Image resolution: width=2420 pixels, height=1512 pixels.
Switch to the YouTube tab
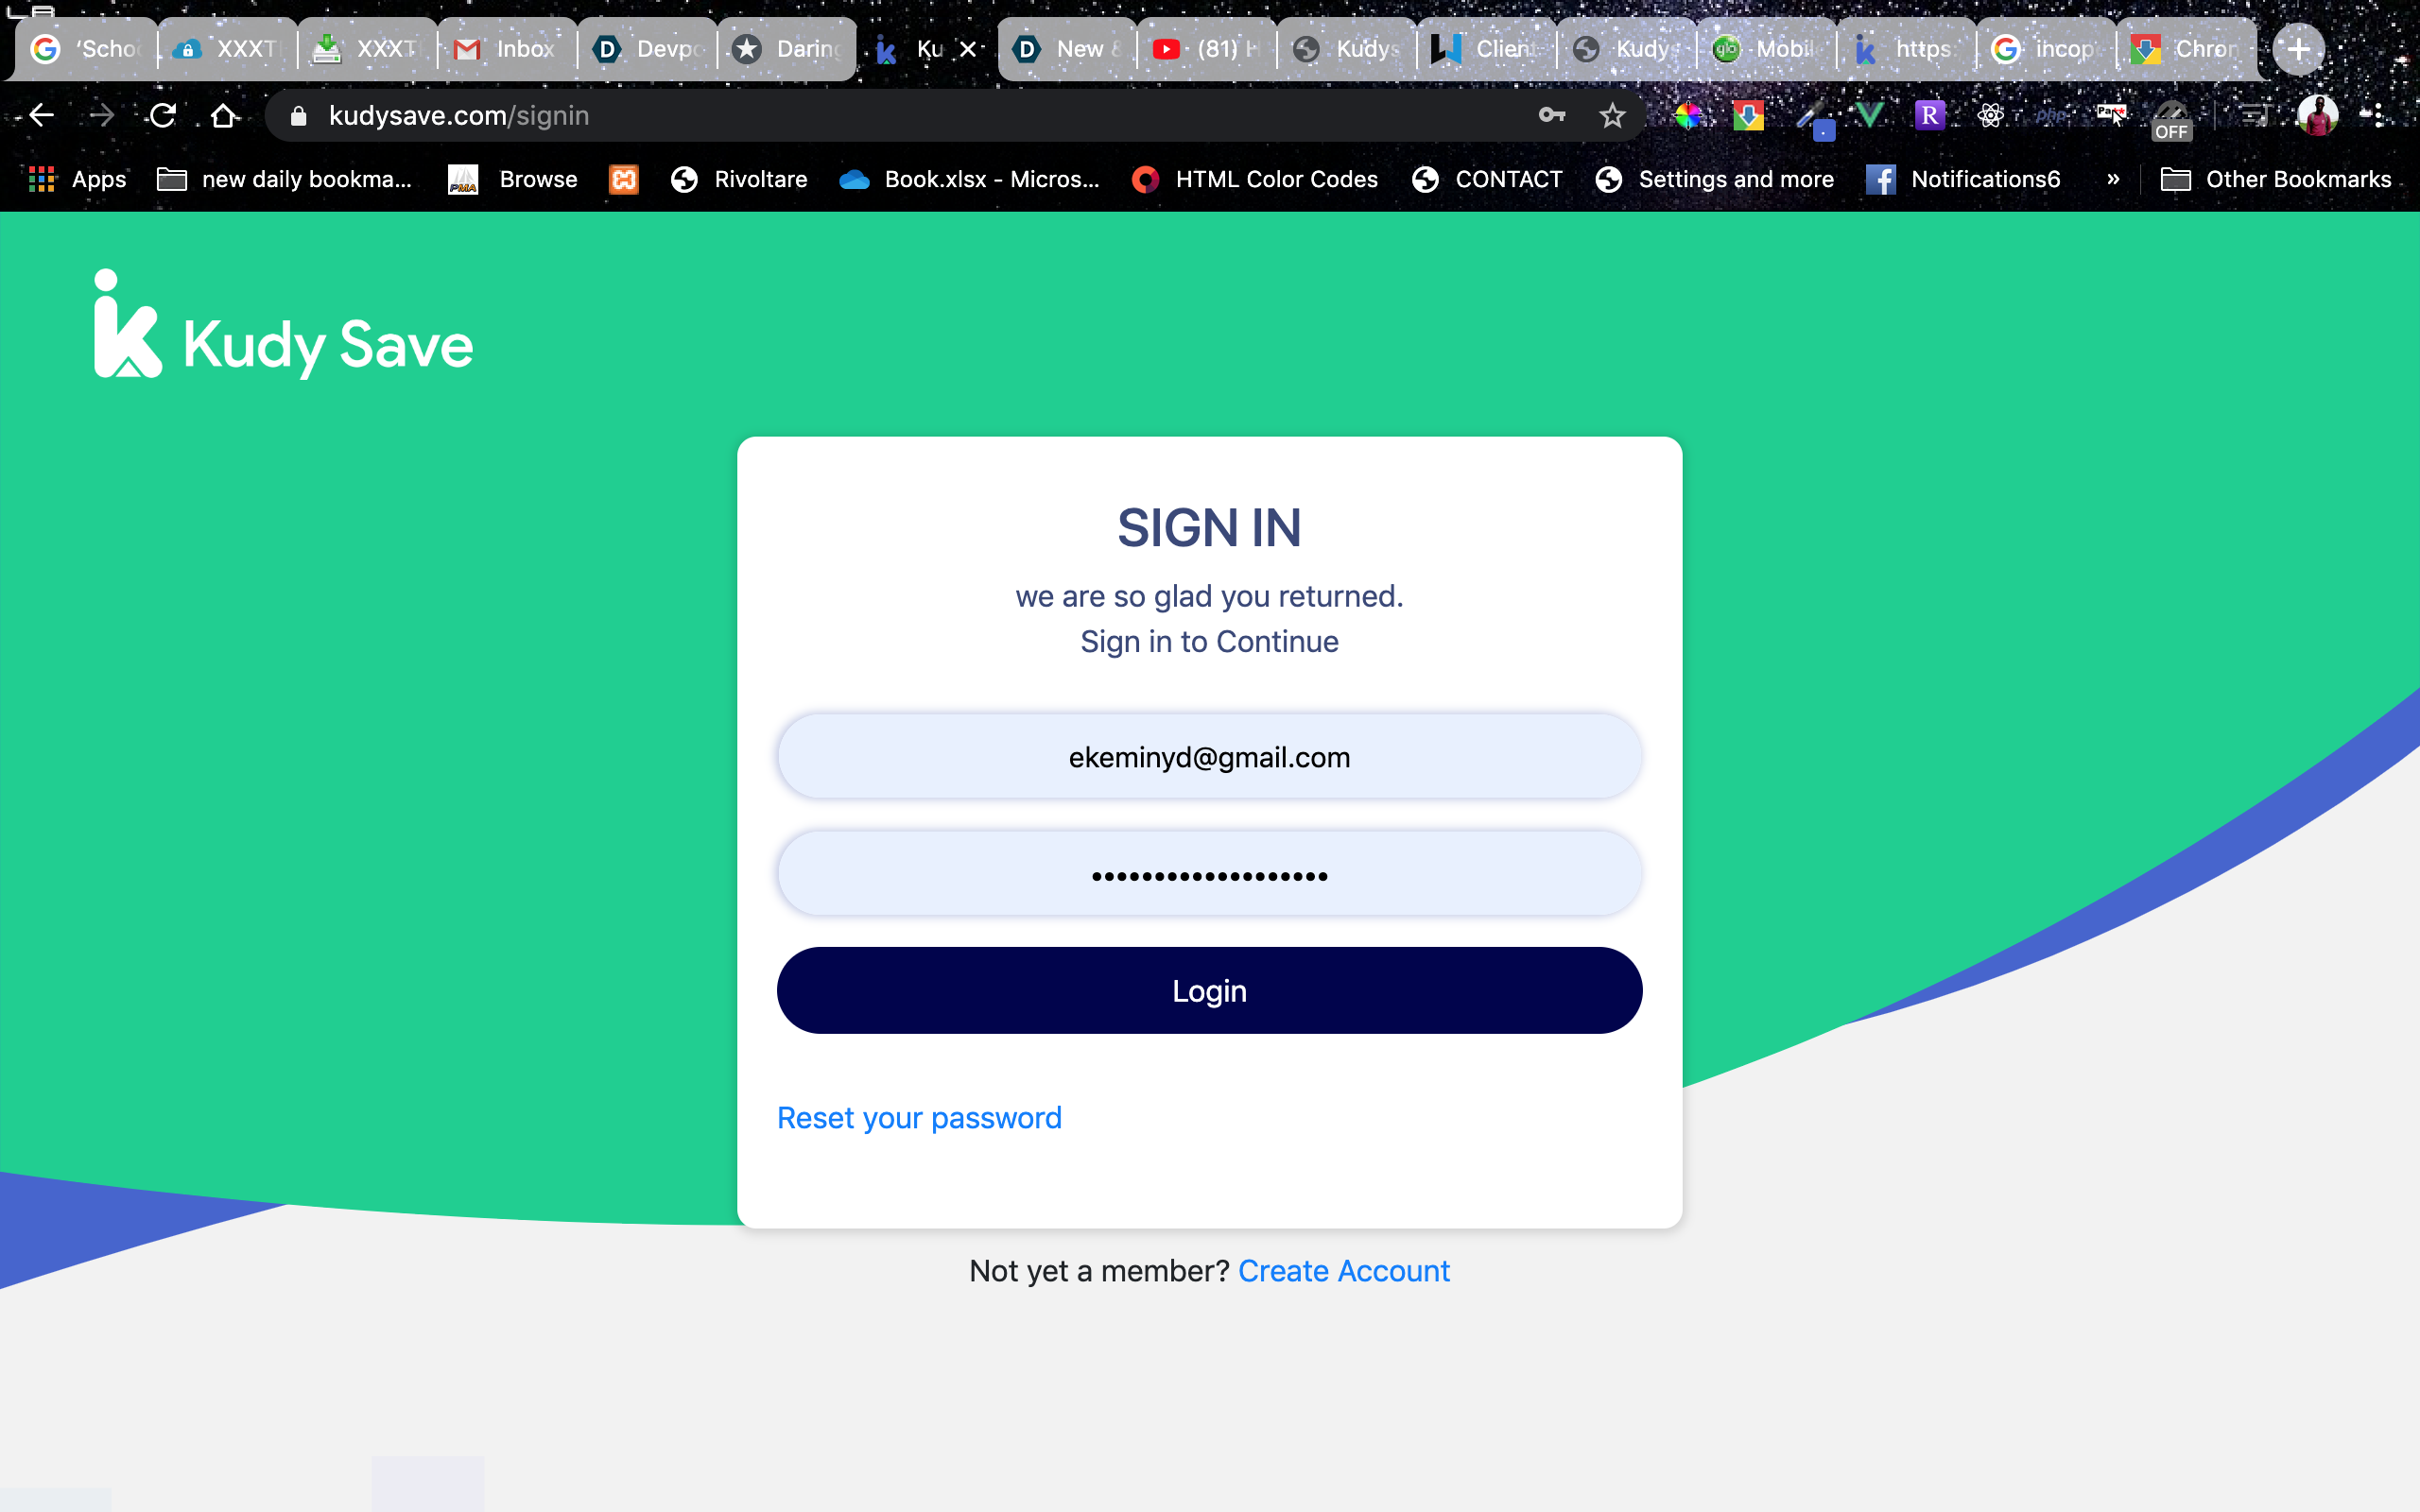pyautogui.click(x=1206, y=49)
